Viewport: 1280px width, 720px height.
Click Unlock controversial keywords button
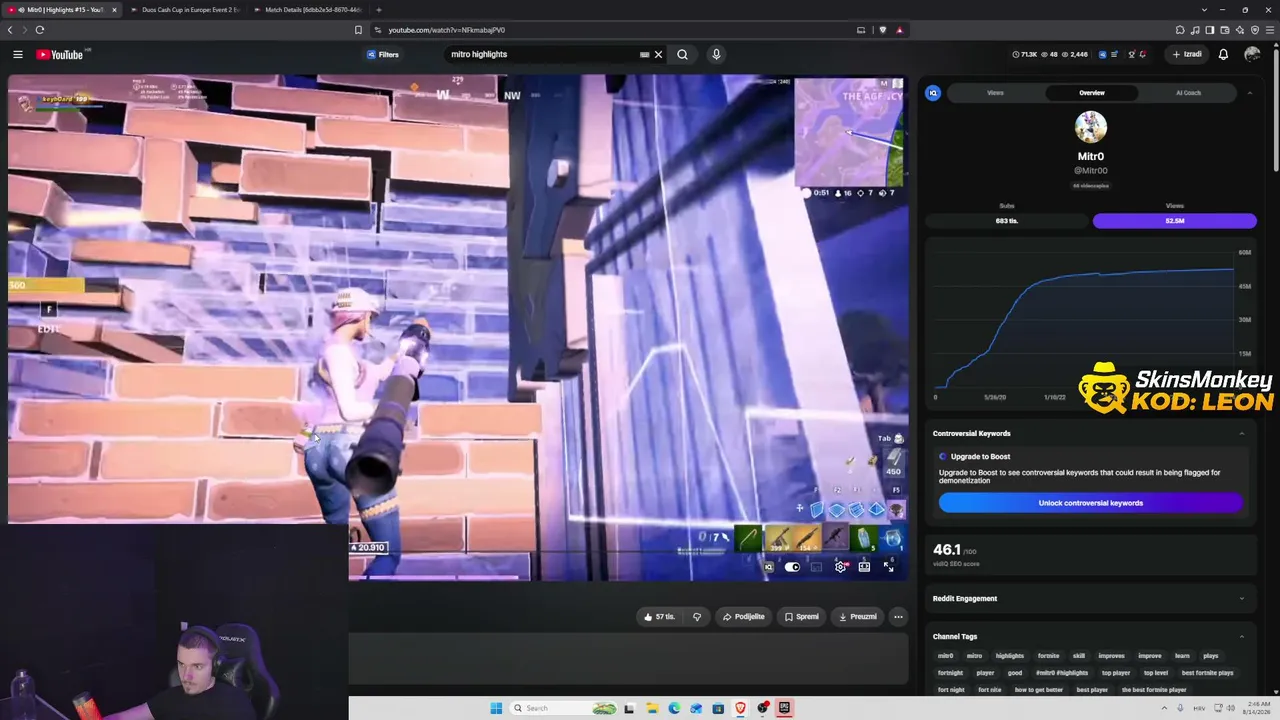[x=1090, y=503]
